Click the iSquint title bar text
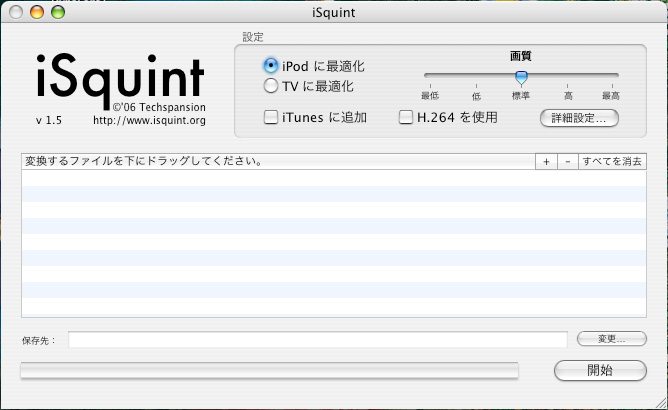This screenshot has width=668, height=410. click(334, 13)
